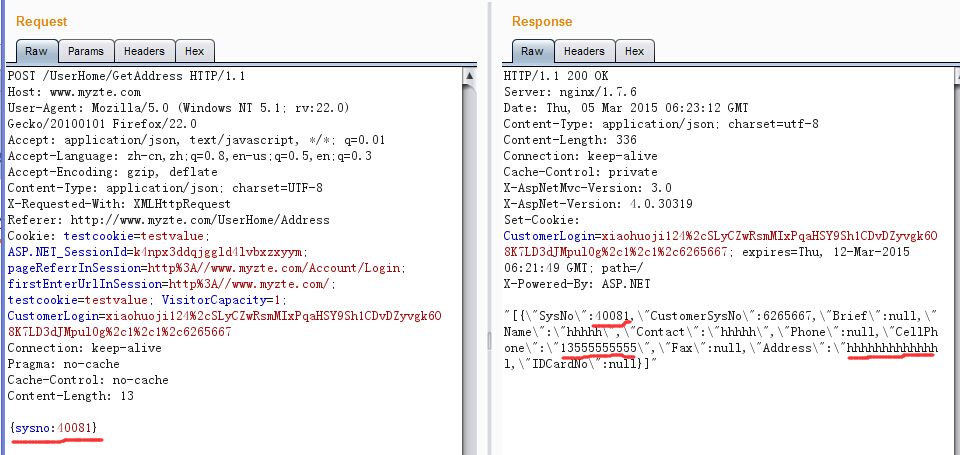This screenshot has height=455, width=960.
Task: Open the Request Params tab
Action: coord(86,51)
